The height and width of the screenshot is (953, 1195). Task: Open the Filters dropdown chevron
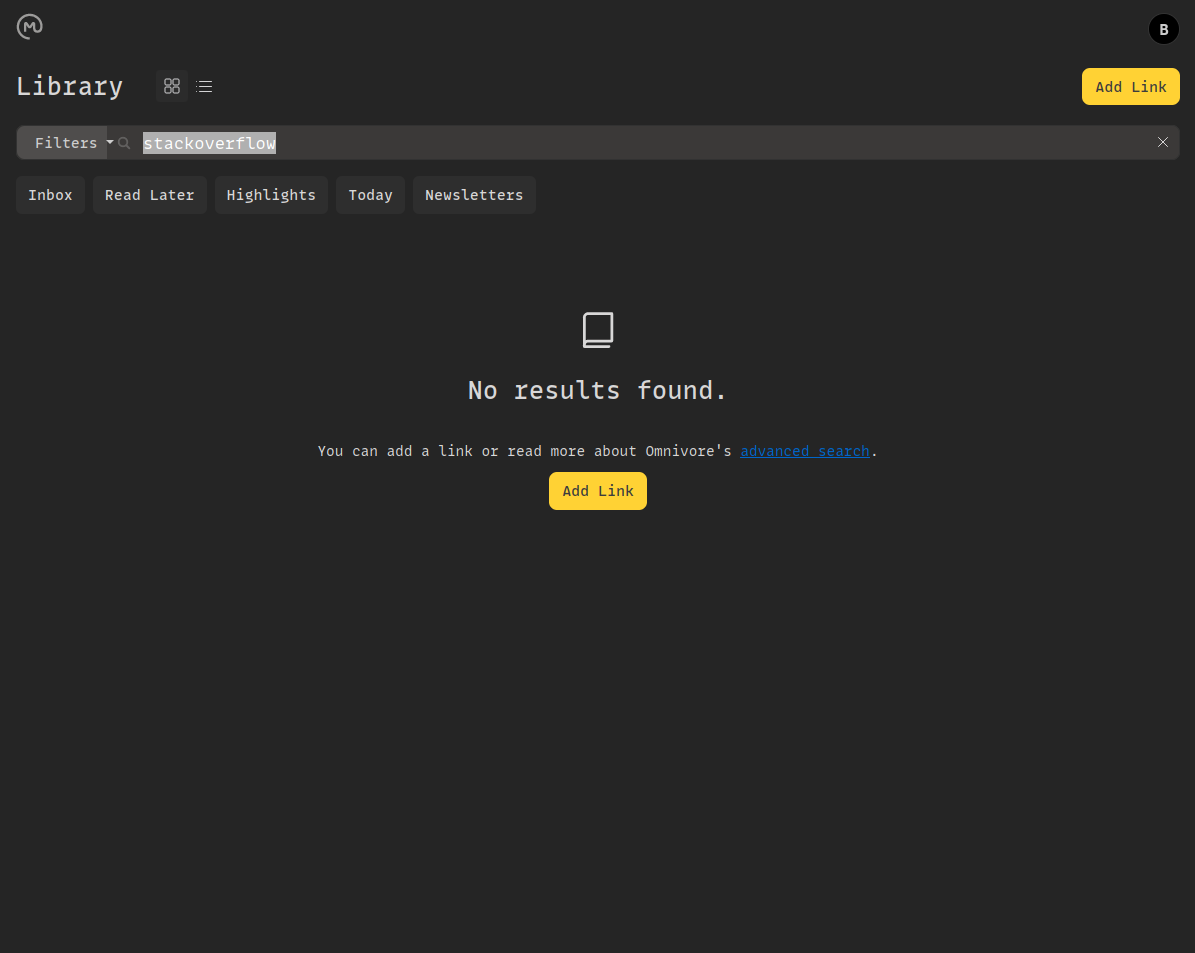(x=109, y=142)
